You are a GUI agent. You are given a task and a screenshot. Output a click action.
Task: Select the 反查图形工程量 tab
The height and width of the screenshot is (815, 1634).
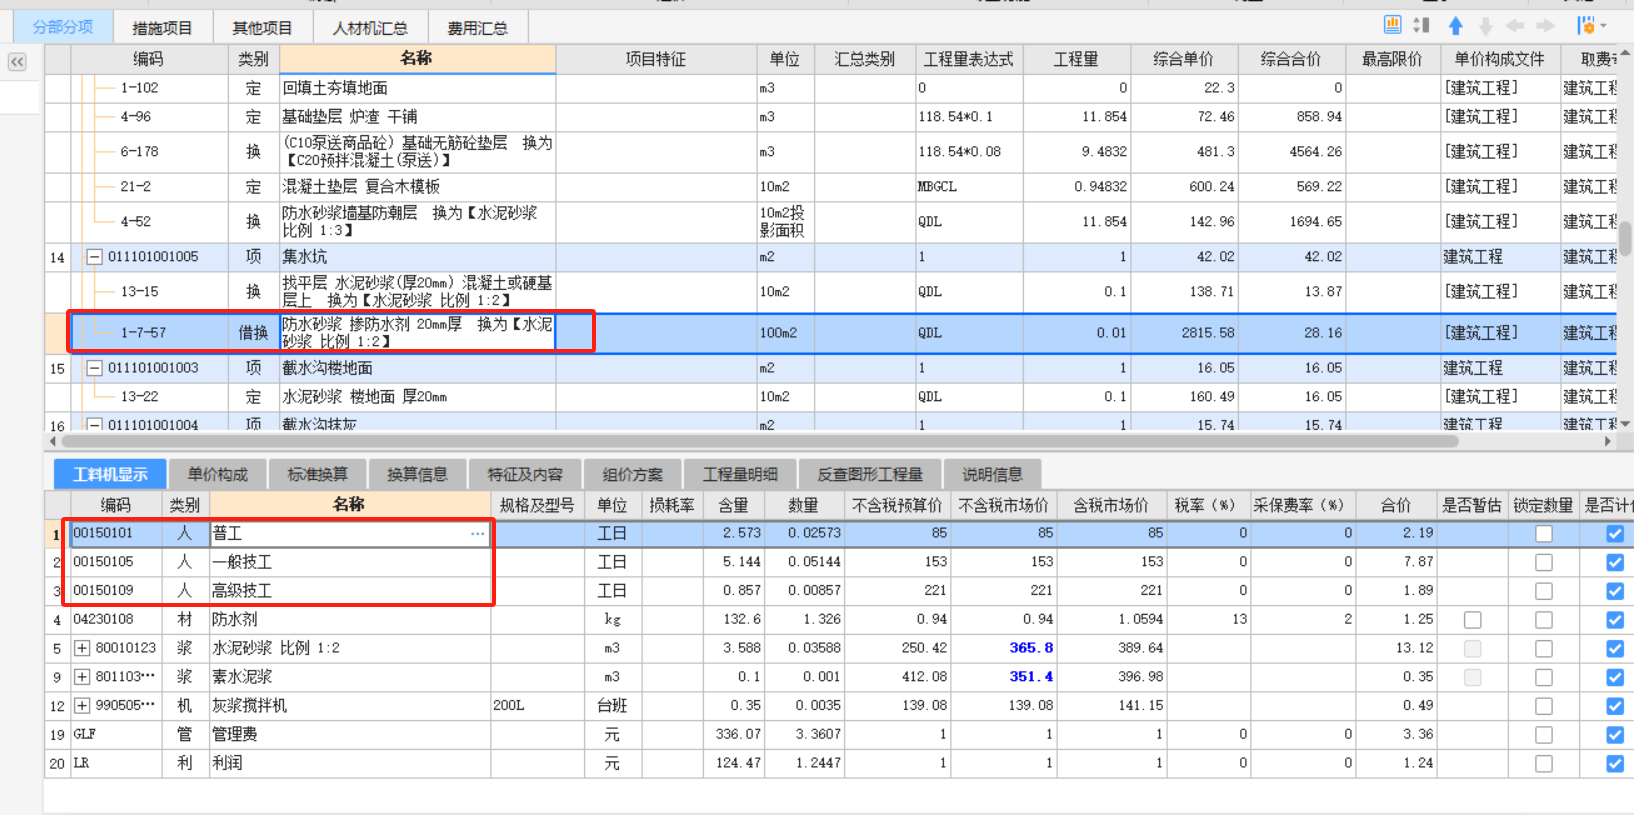pos(870,474)
